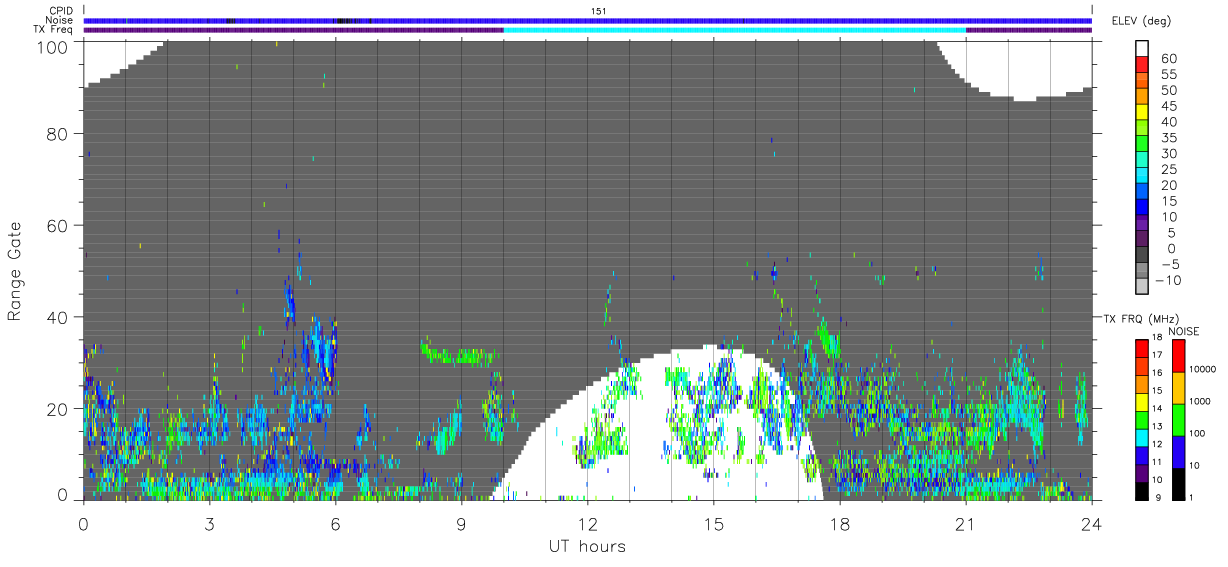Click the blue Noise strip above the plot
This screenshot has height=567, width=1228.
click(588, 20)
